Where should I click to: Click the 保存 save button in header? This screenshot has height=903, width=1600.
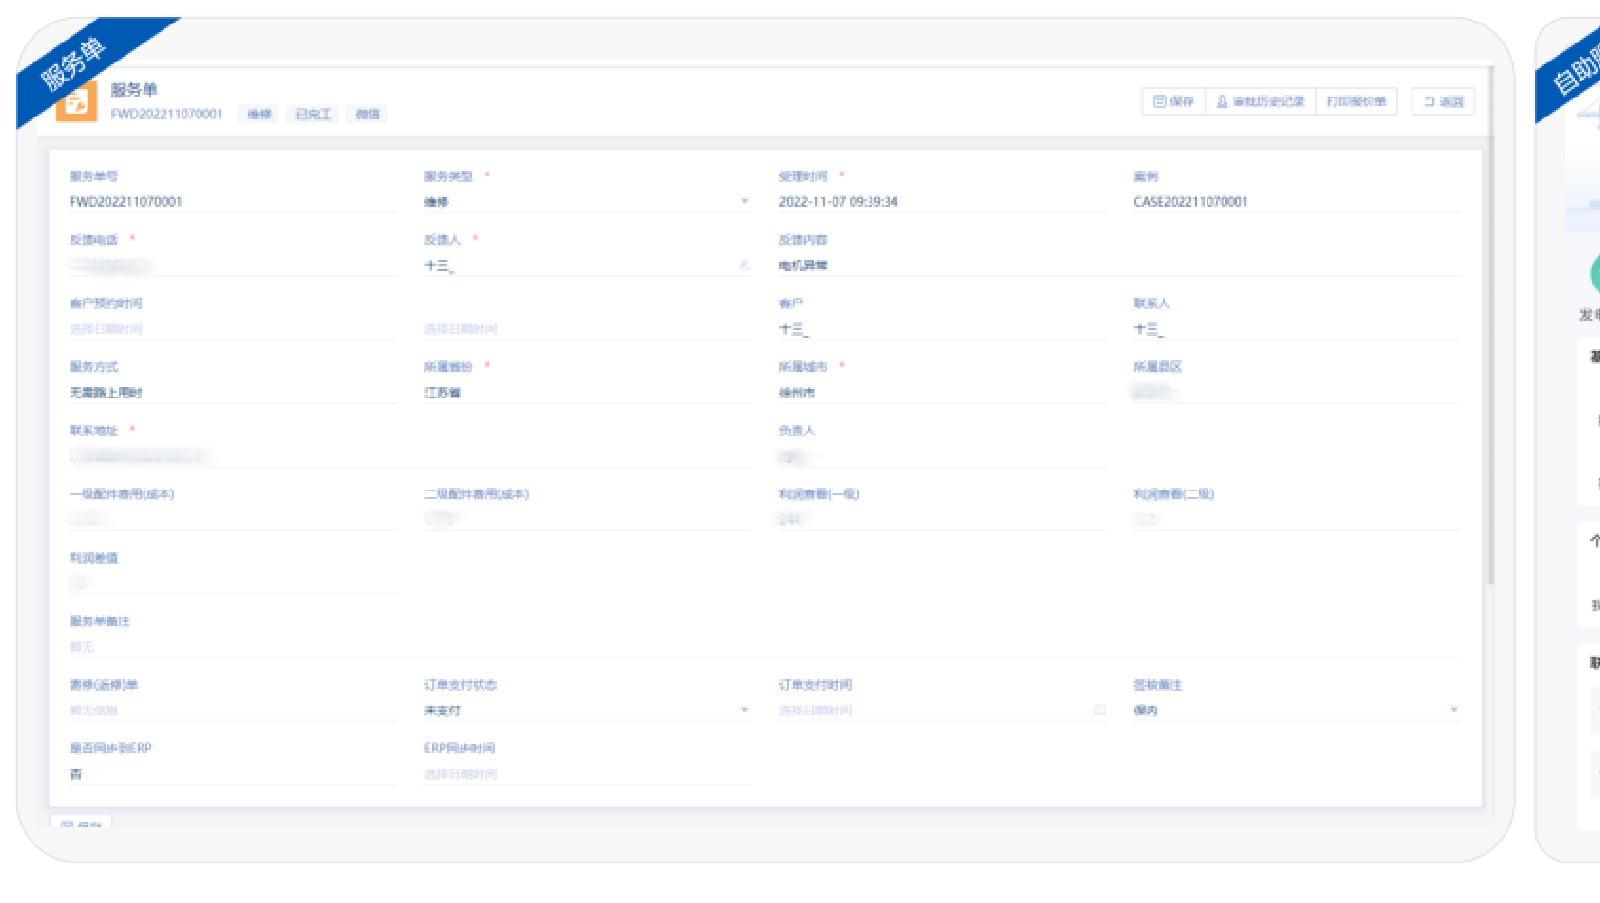(x=1173, y=102)
